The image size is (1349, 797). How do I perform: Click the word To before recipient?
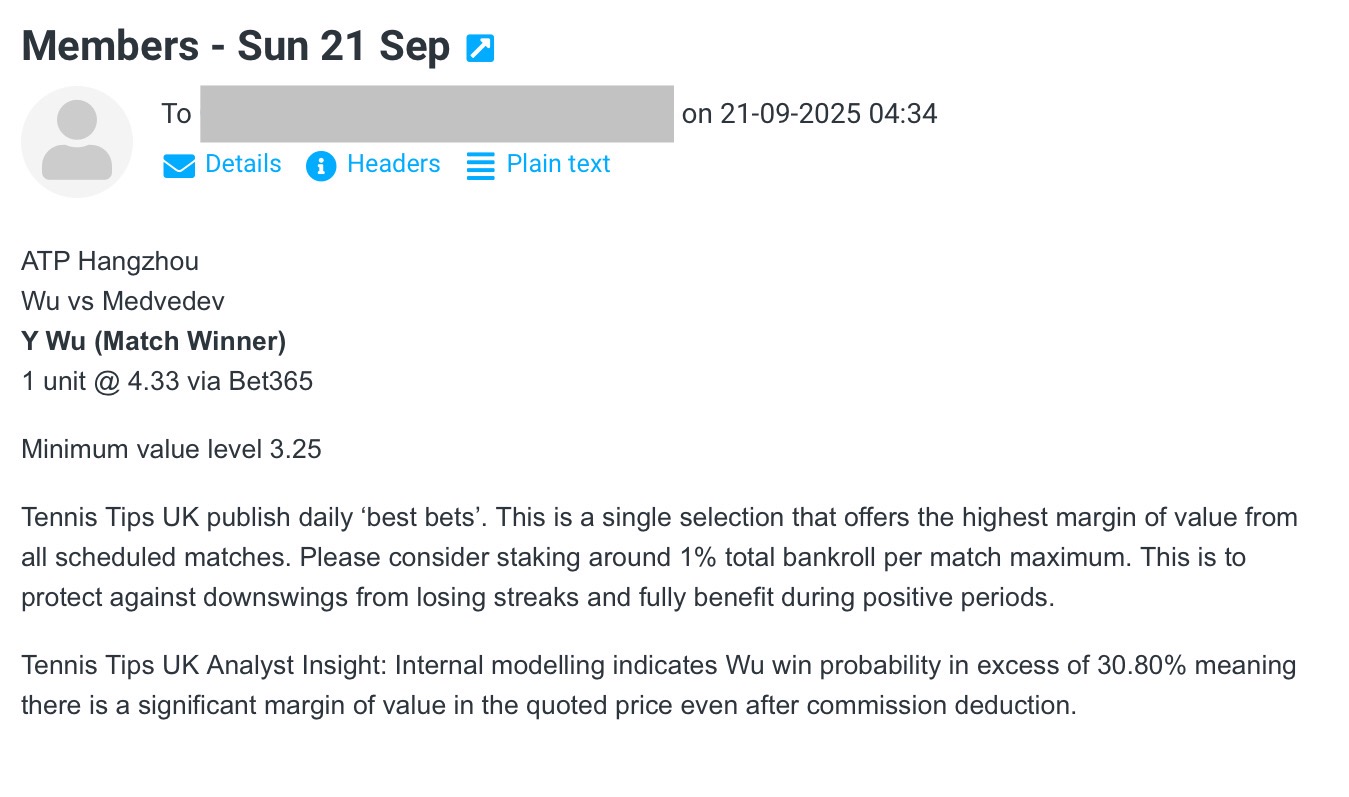coord(176,114)
